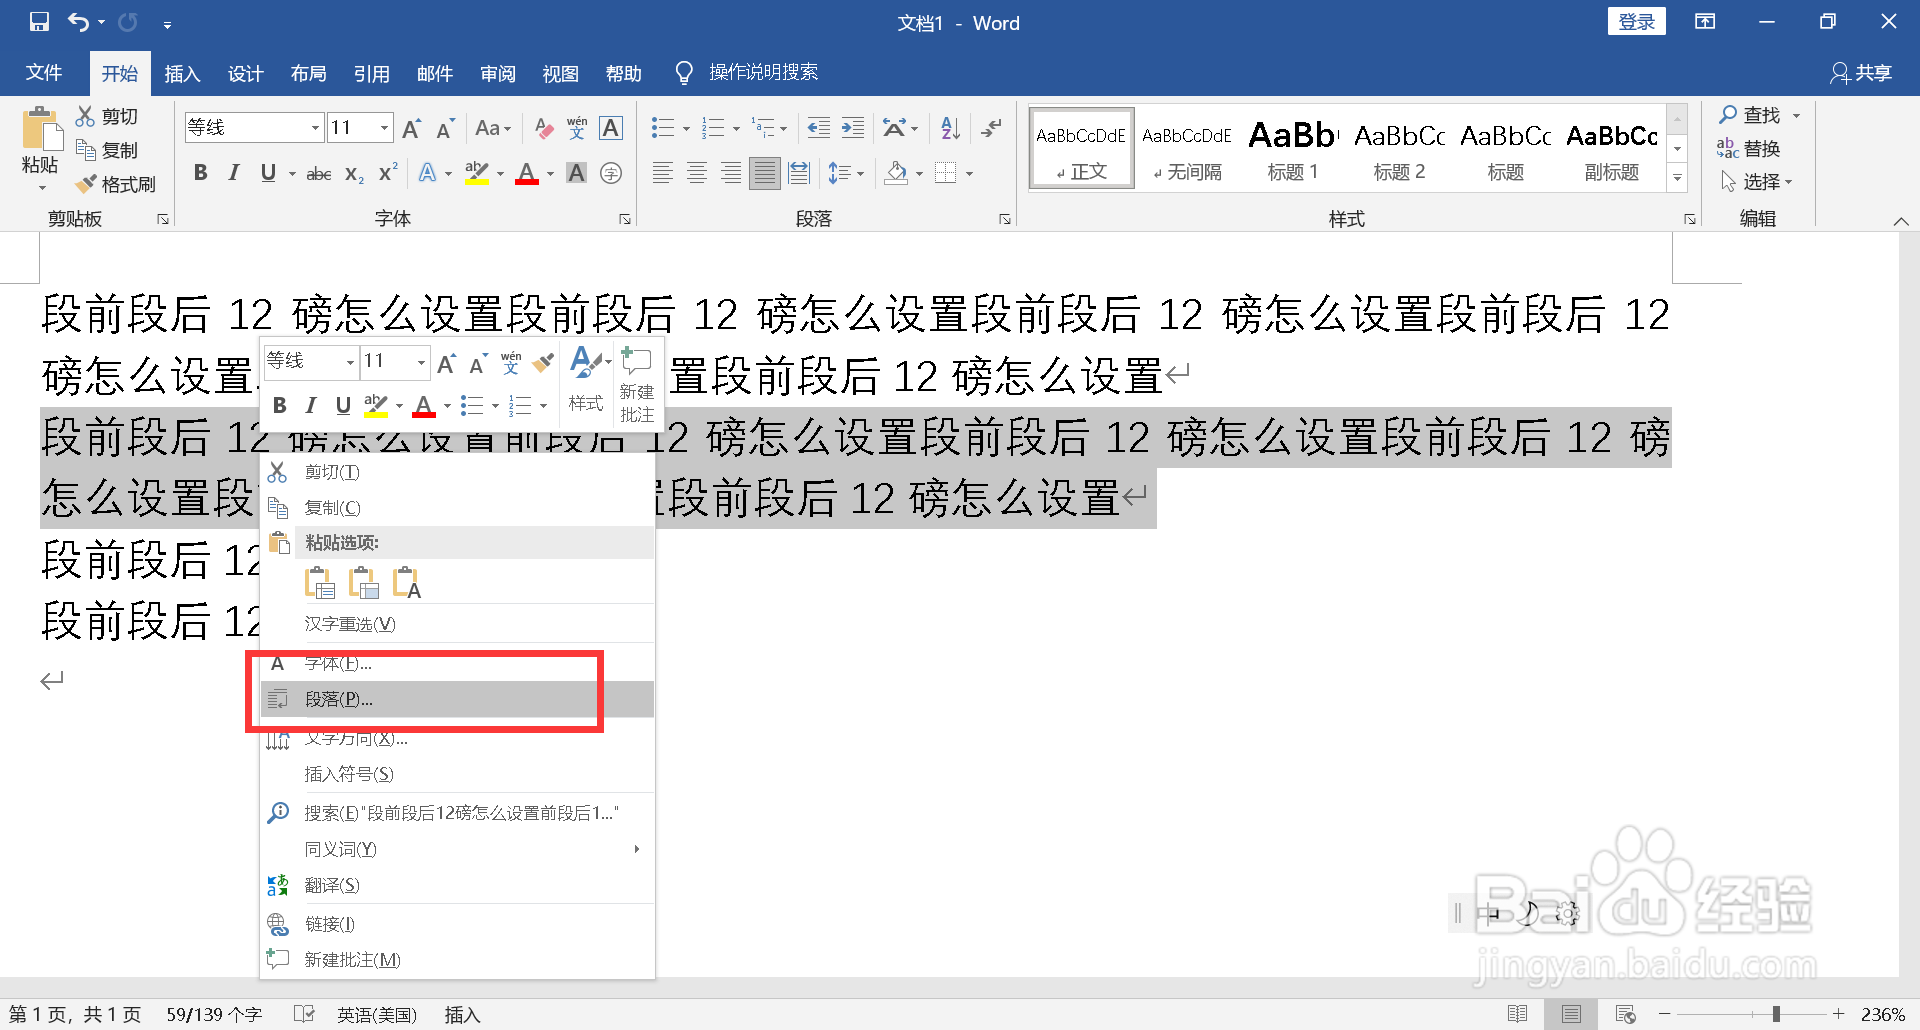Click the Superscript x² icon

[x=388, y=174]
